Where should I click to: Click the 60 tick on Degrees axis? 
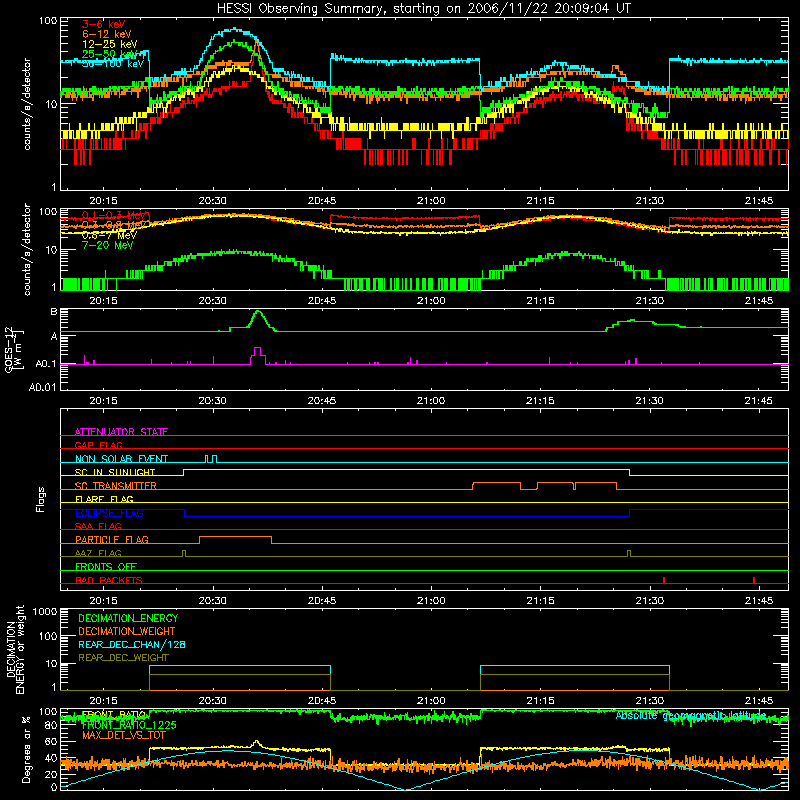tap(51, 741)
